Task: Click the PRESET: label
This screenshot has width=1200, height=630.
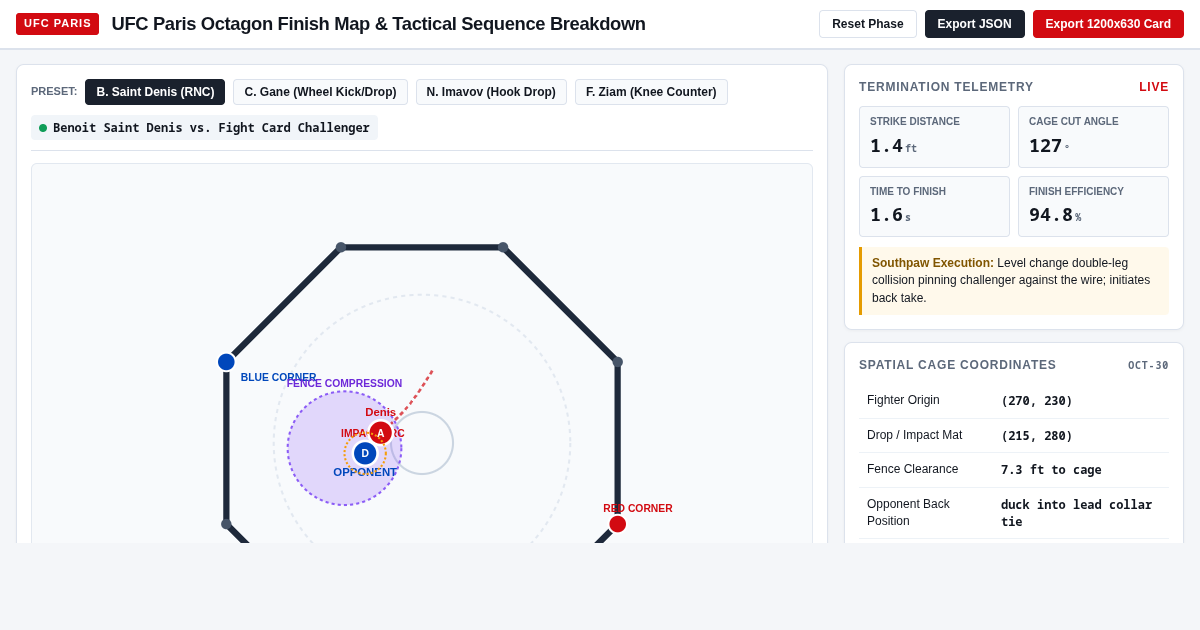Action: pos(54,91)
